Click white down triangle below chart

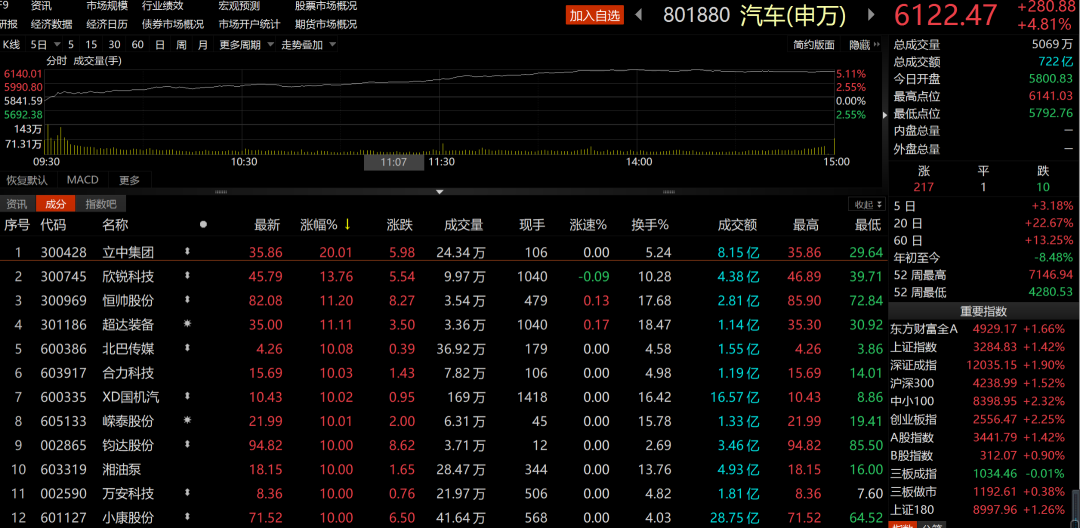(439, 192)
